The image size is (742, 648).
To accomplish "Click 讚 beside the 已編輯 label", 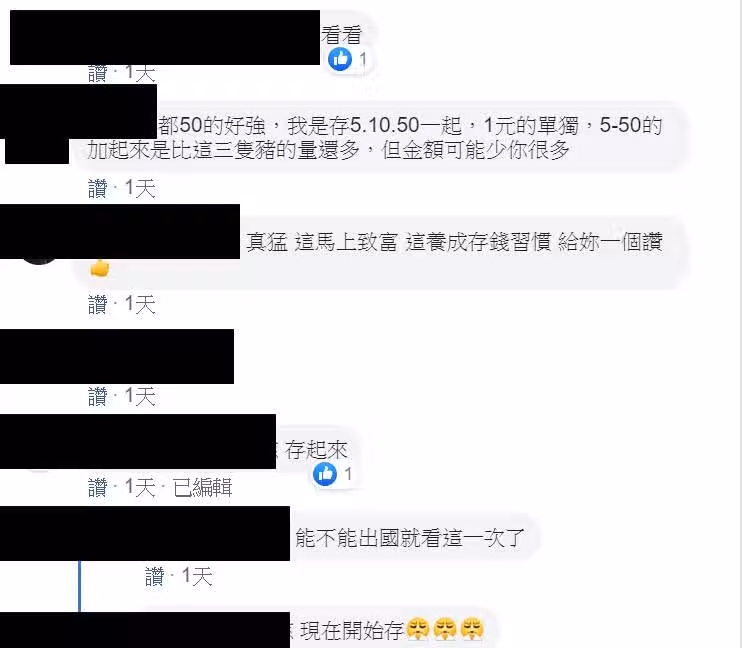I will (98, 488).
